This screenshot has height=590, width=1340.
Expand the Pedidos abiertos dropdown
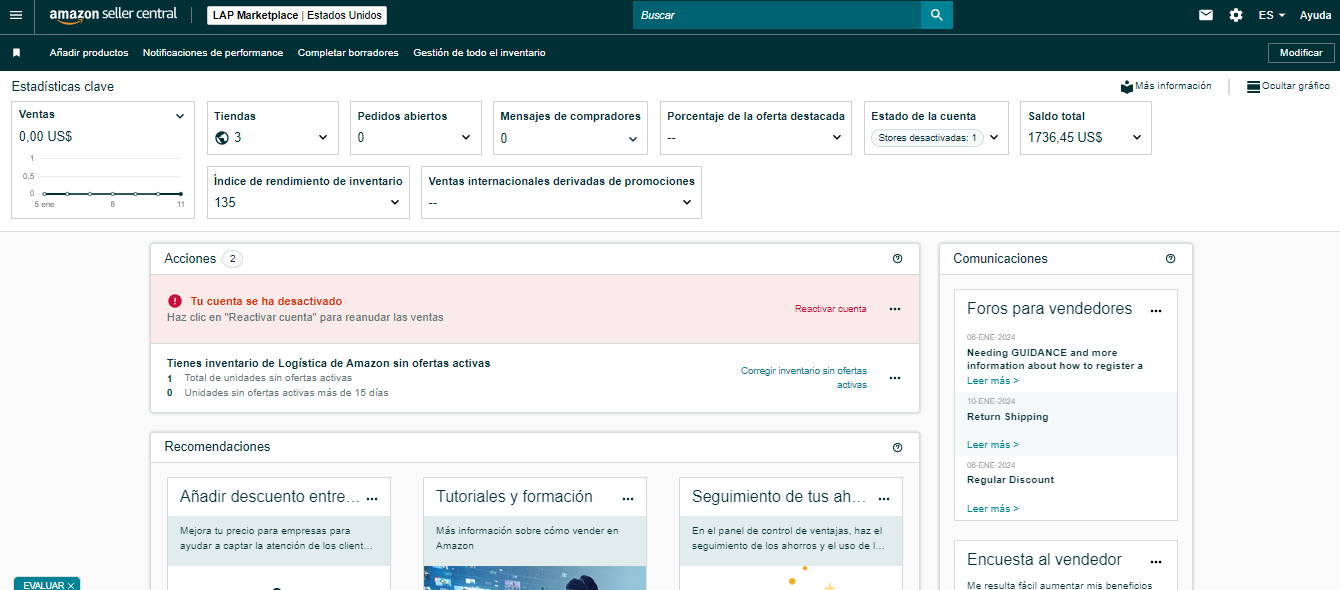click(466, 138)
